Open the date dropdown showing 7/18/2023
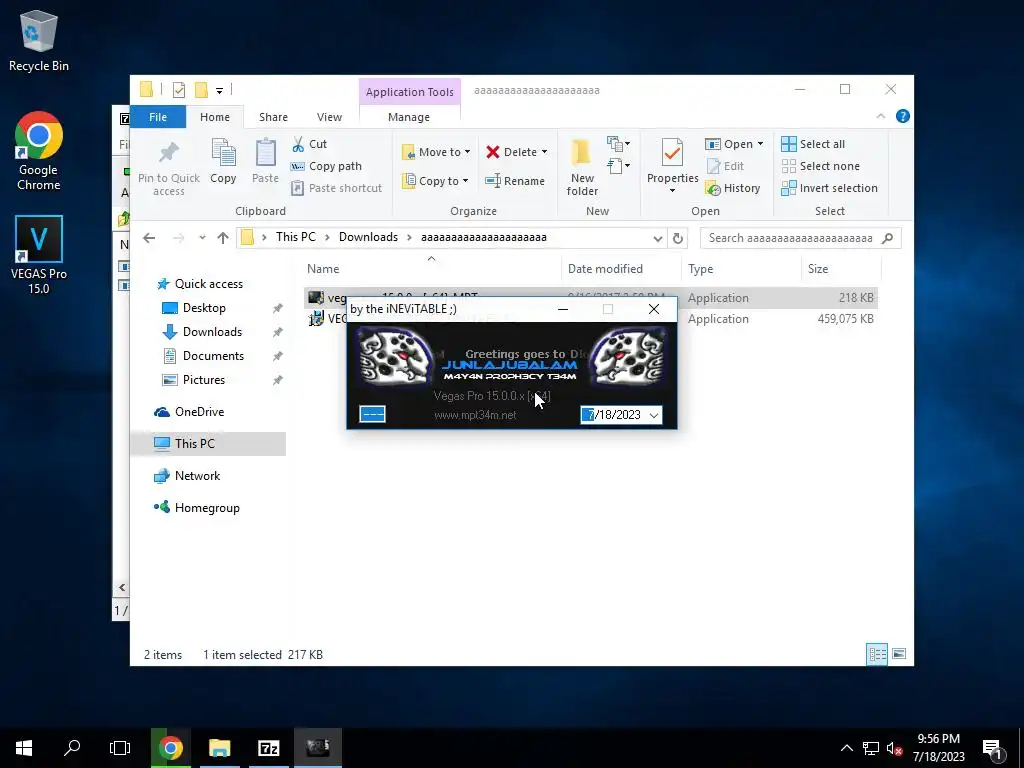This screenshot has height=768, width=1024. point(654,415)
